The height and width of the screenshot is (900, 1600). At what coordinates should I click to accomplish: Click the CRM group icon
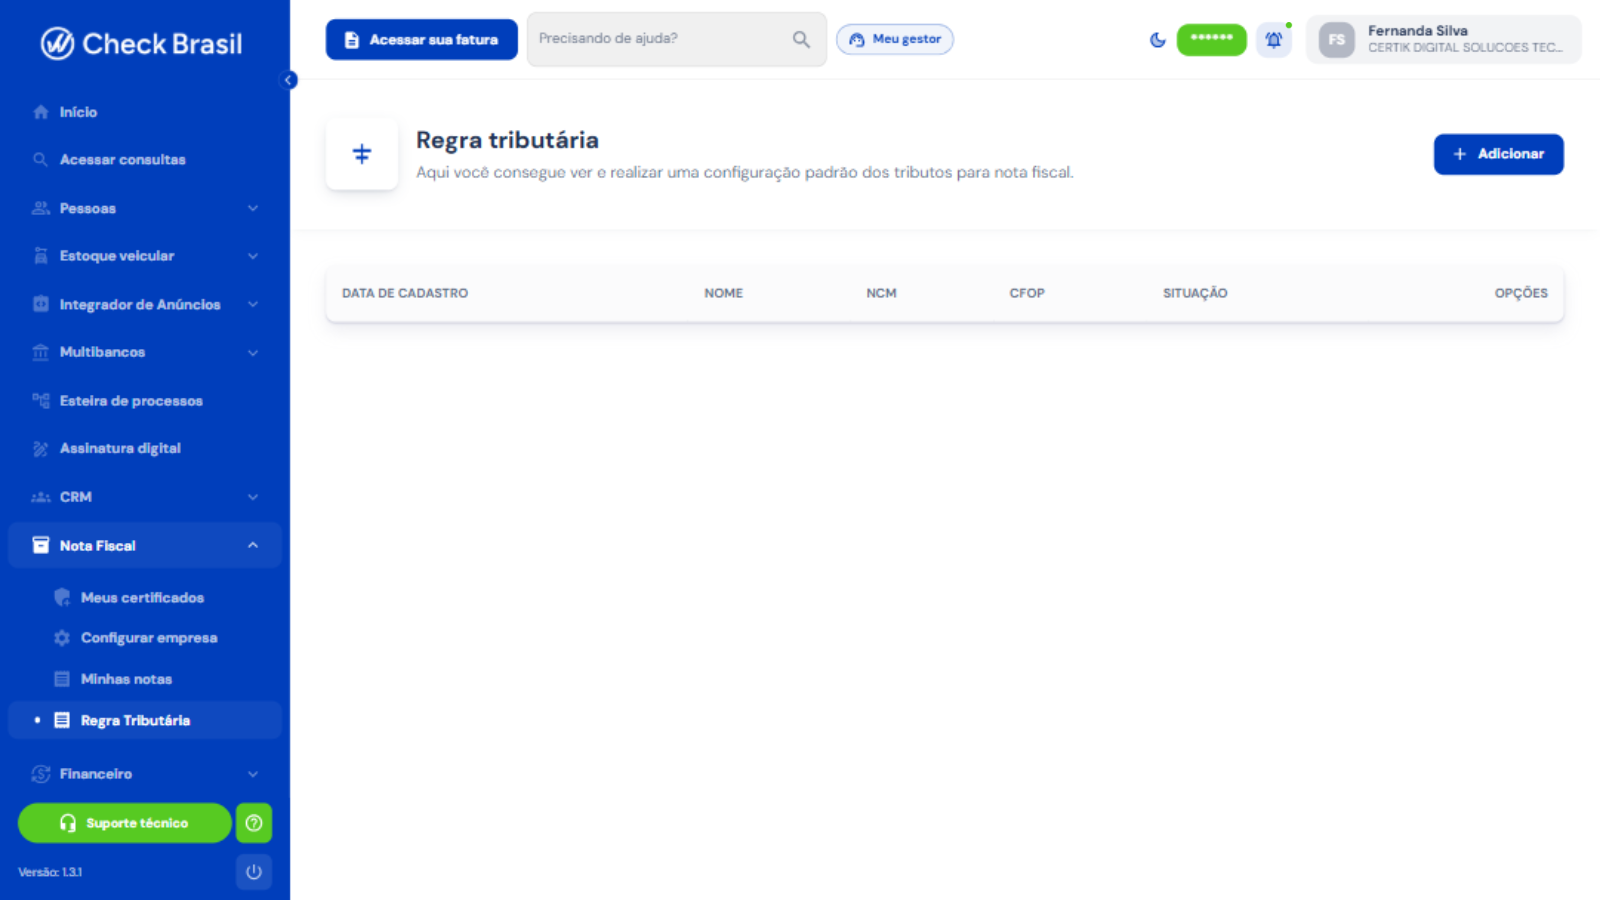coord(41,497)
